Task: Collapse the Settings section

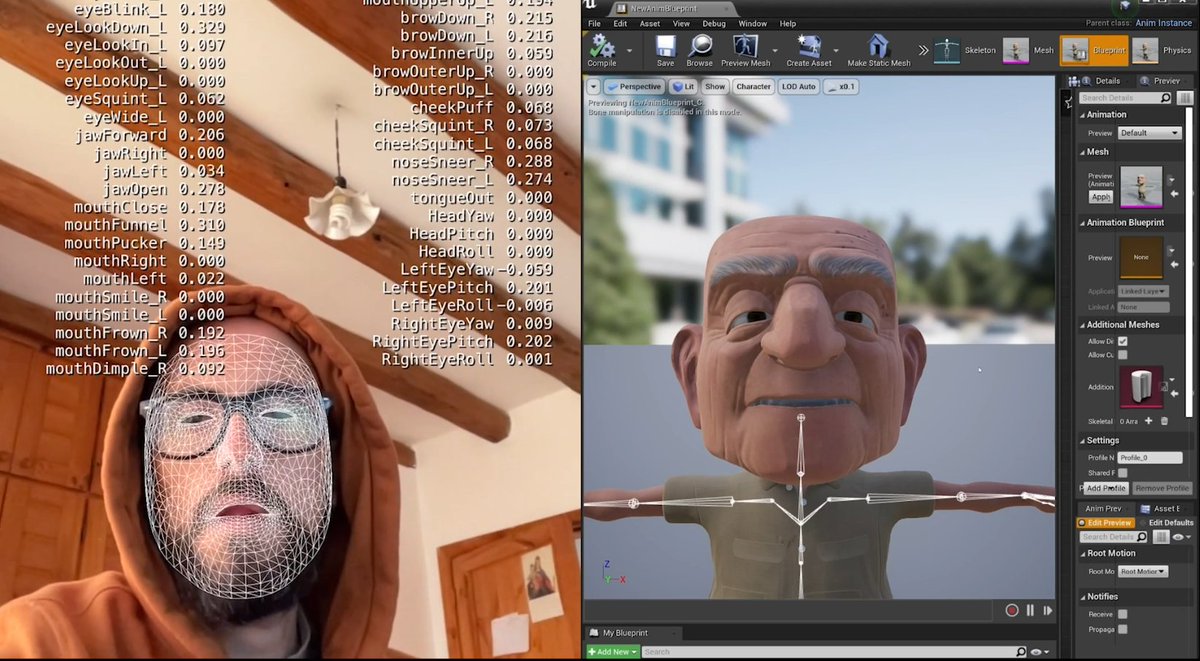Action: coord(1081,440)
